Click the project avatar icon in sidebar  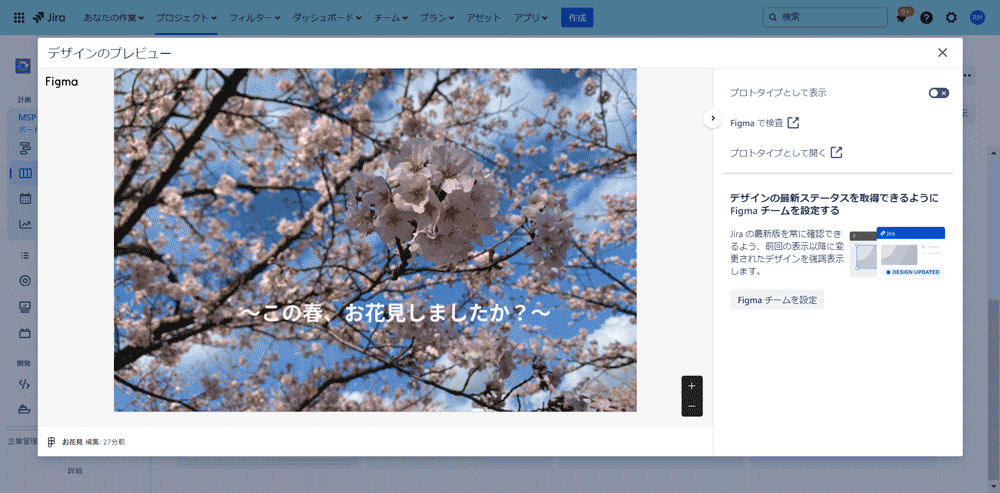24,66
